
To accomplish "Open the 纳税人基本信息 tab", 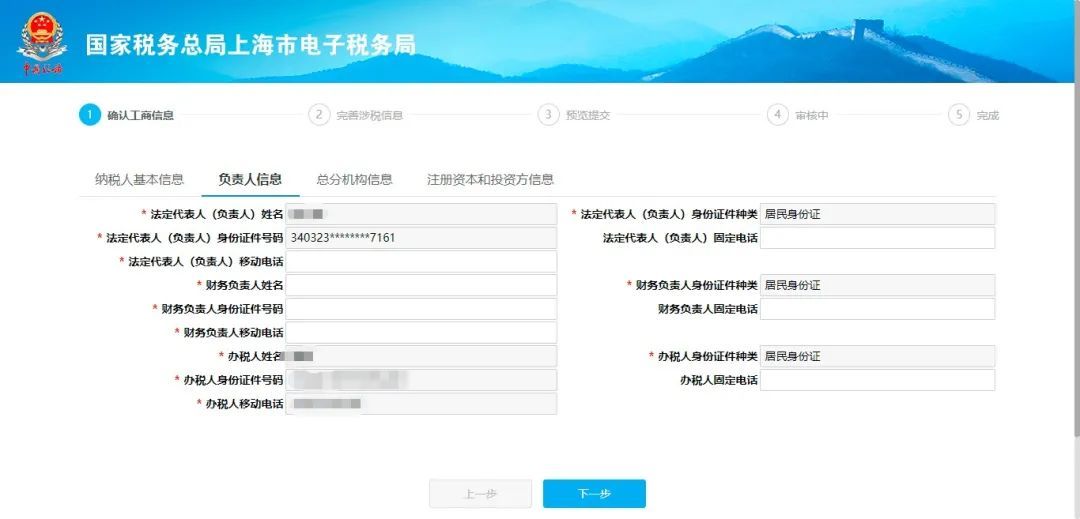I will click(139, 180).
